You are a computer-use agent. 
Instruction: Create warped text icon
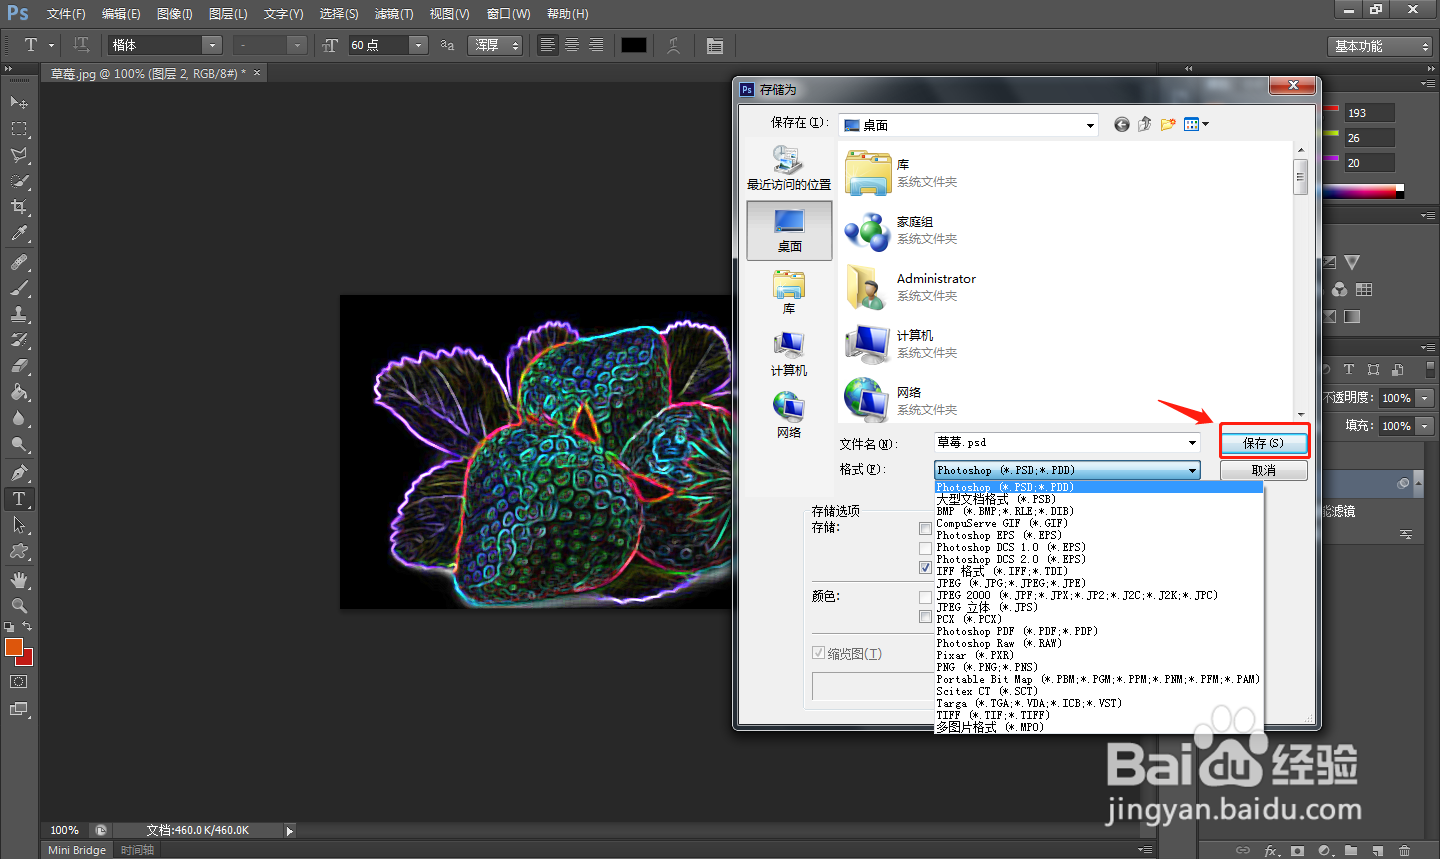[x=674, y=45]
